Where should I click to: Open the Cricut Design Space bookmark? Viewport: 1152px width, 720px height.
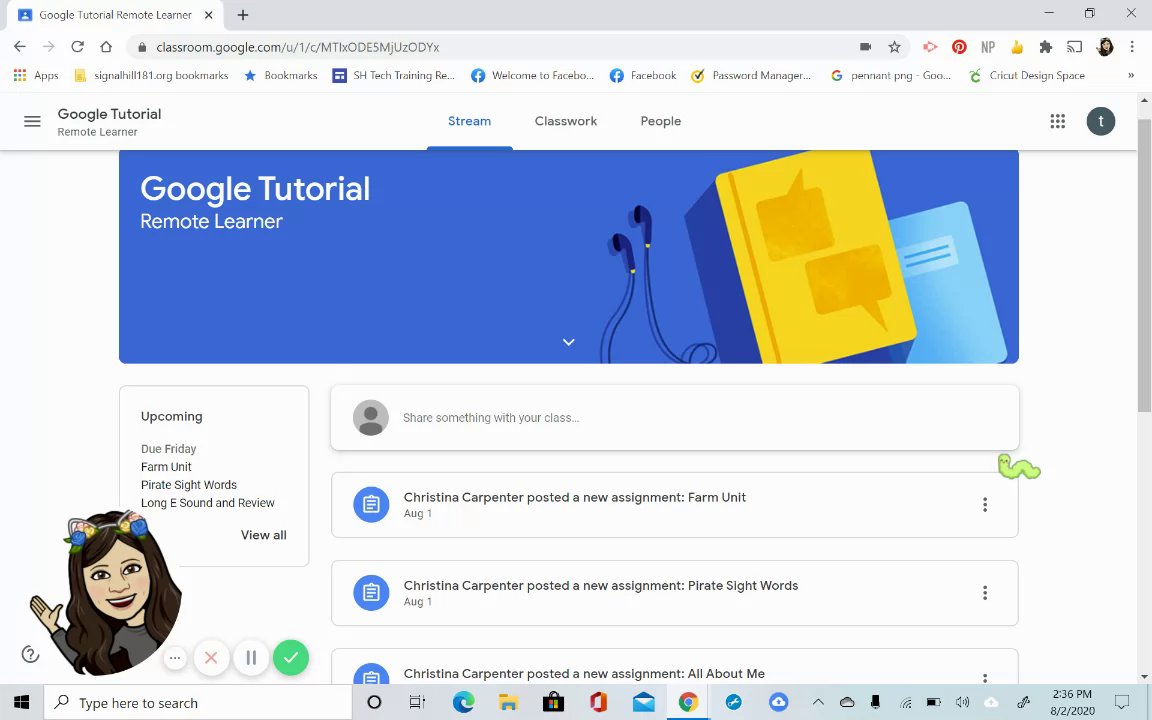point(1026,75)
